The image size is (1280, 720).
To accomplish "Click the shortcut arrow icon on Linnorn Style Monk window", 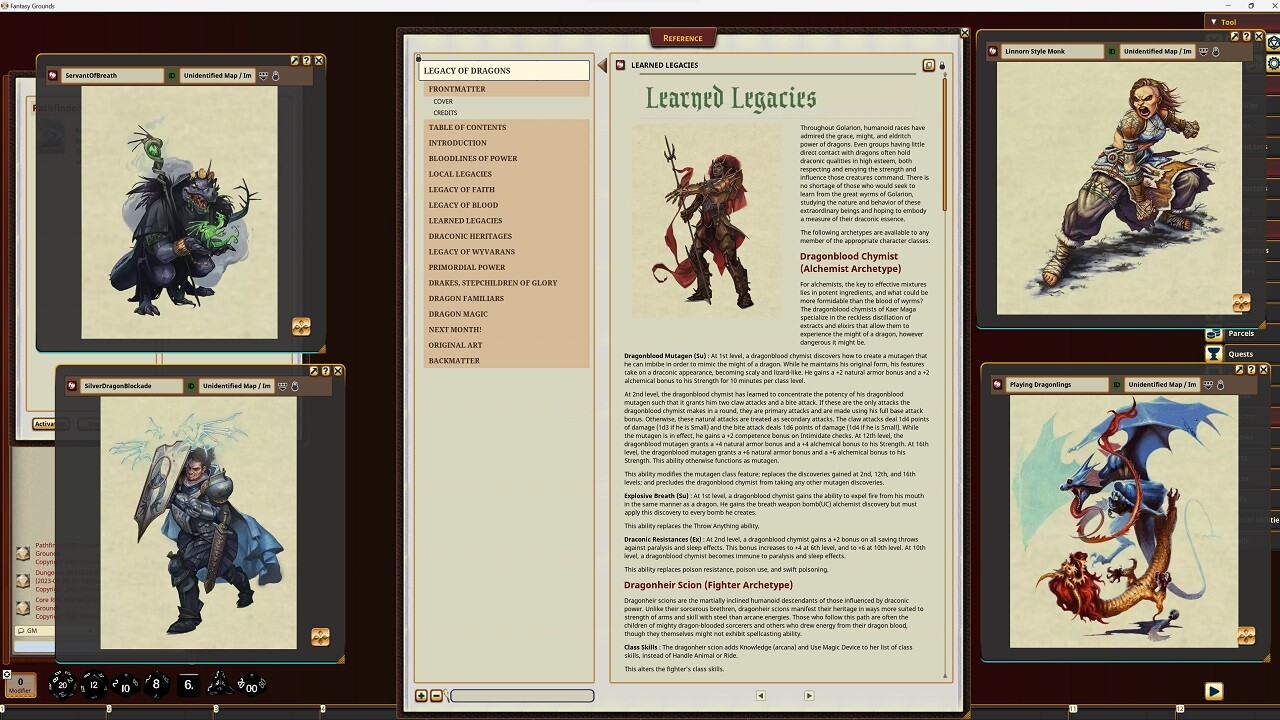I will point(1234,37).
